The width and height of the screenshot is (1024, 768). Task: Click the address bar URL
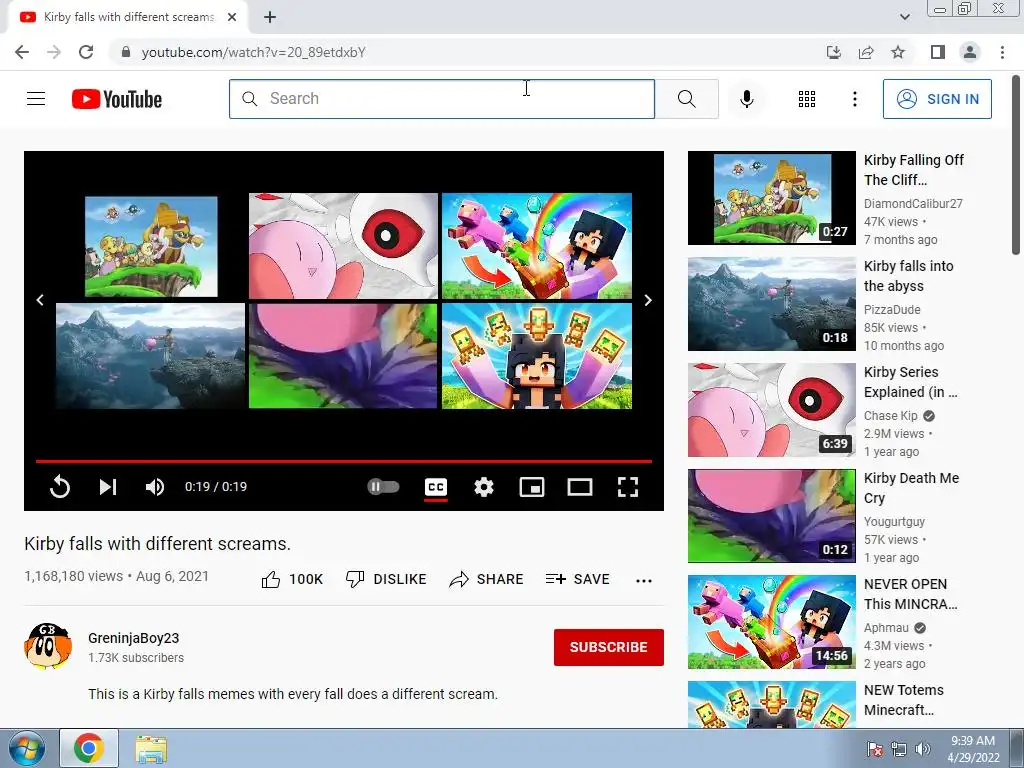point(253,52)
